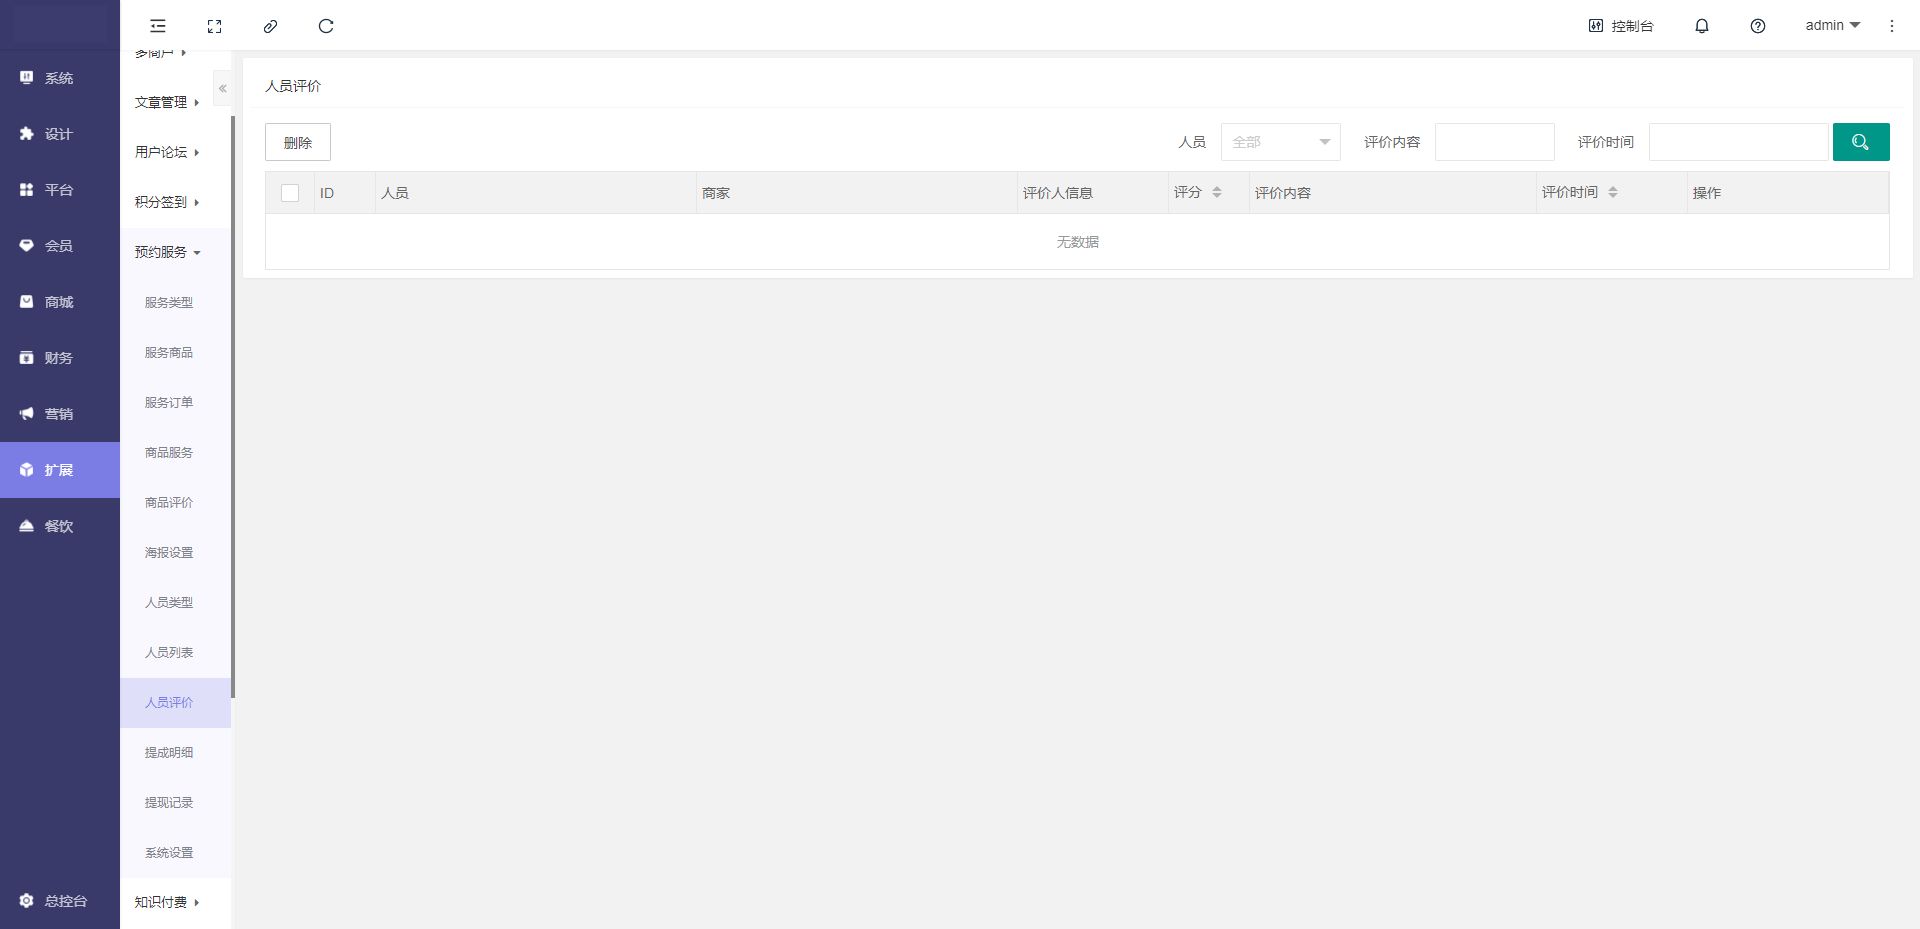1920x929 pixels.
Task: Sort the table by 评价时间 column
Action: click(x=1612, y=192)
